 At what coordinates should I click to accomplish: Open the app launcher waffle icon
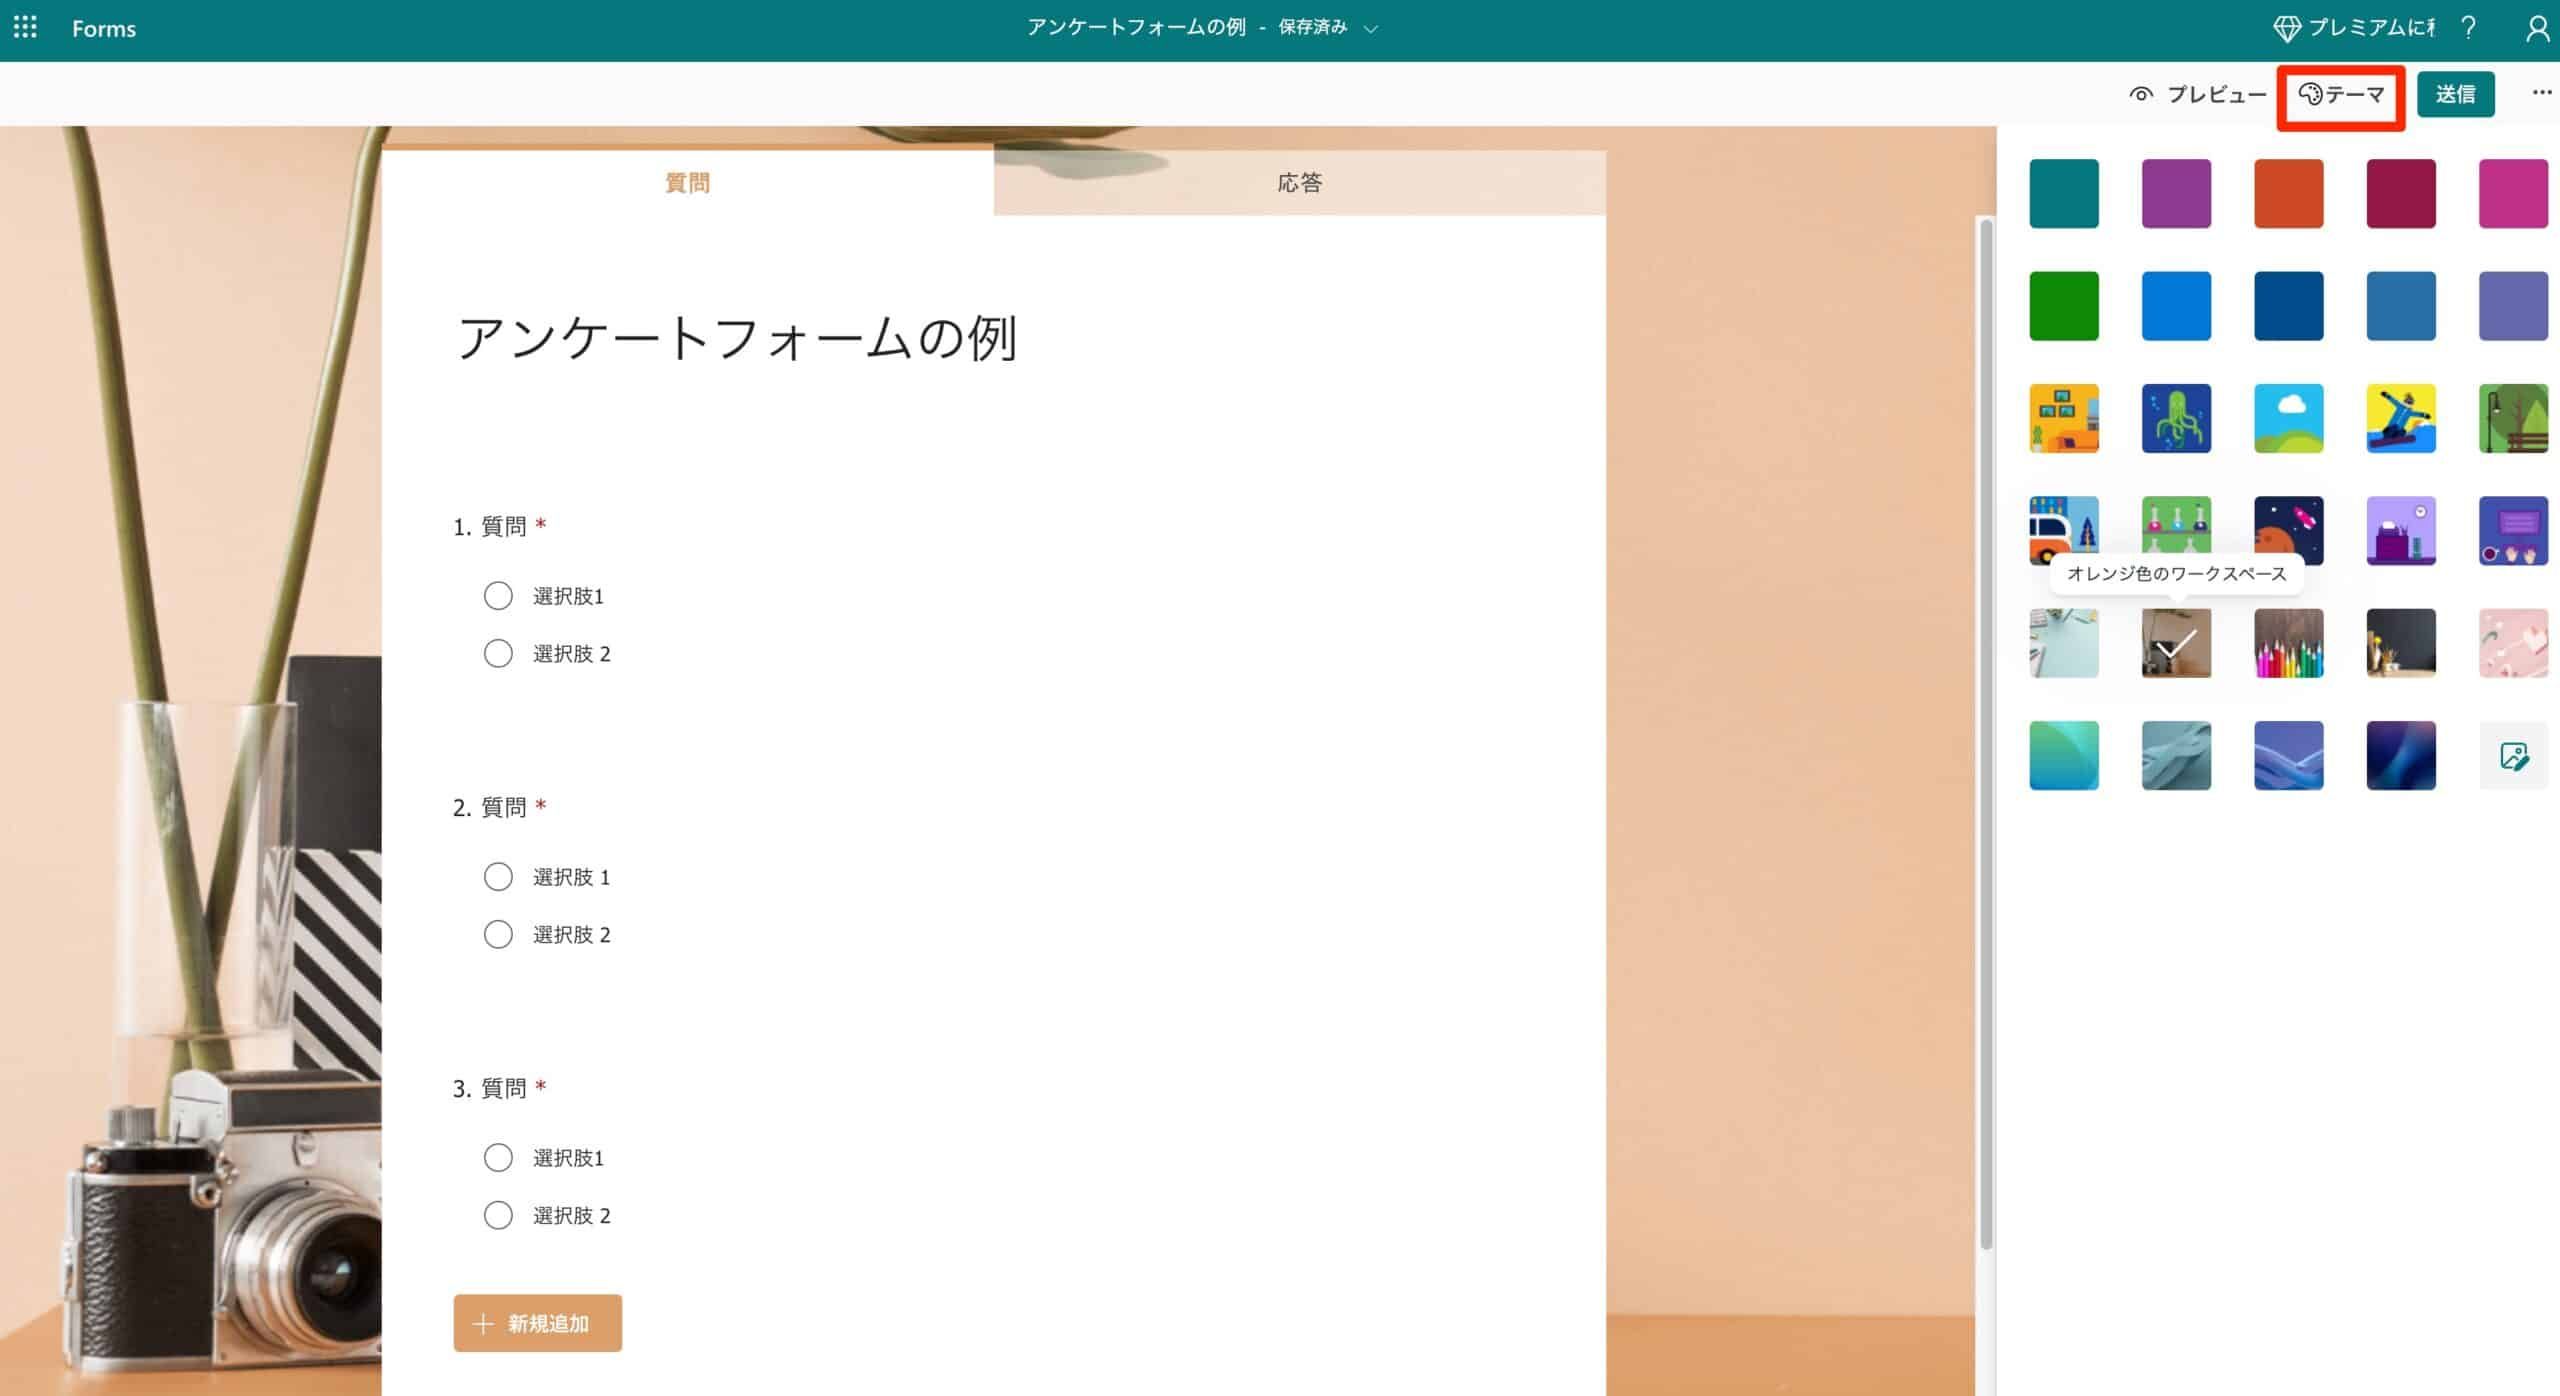[x=25, y=28]
